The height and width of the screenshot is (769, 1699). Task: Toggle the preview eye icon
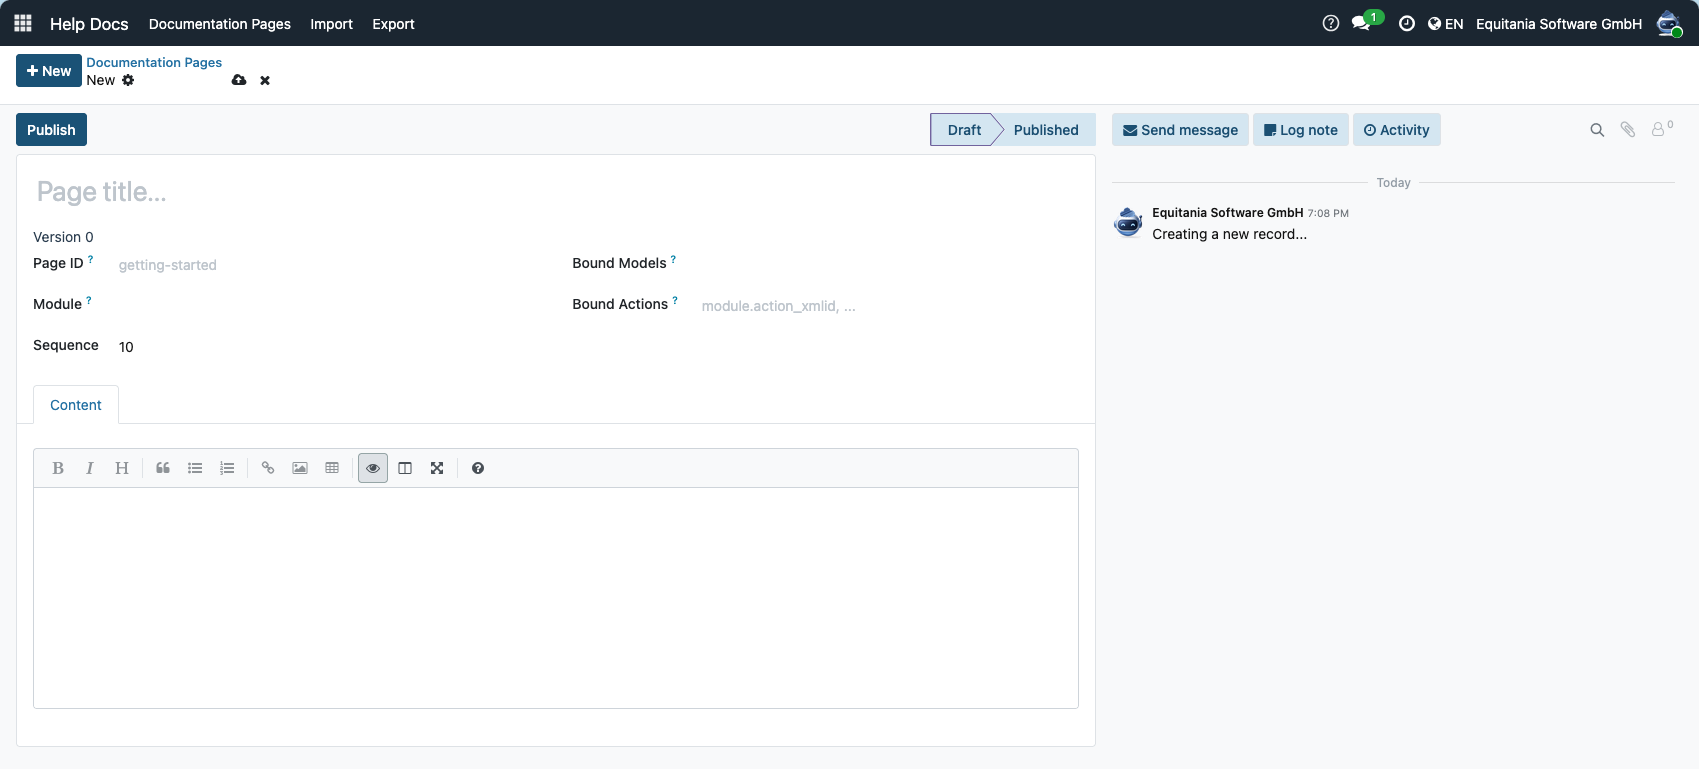click(x=373, y=468)
